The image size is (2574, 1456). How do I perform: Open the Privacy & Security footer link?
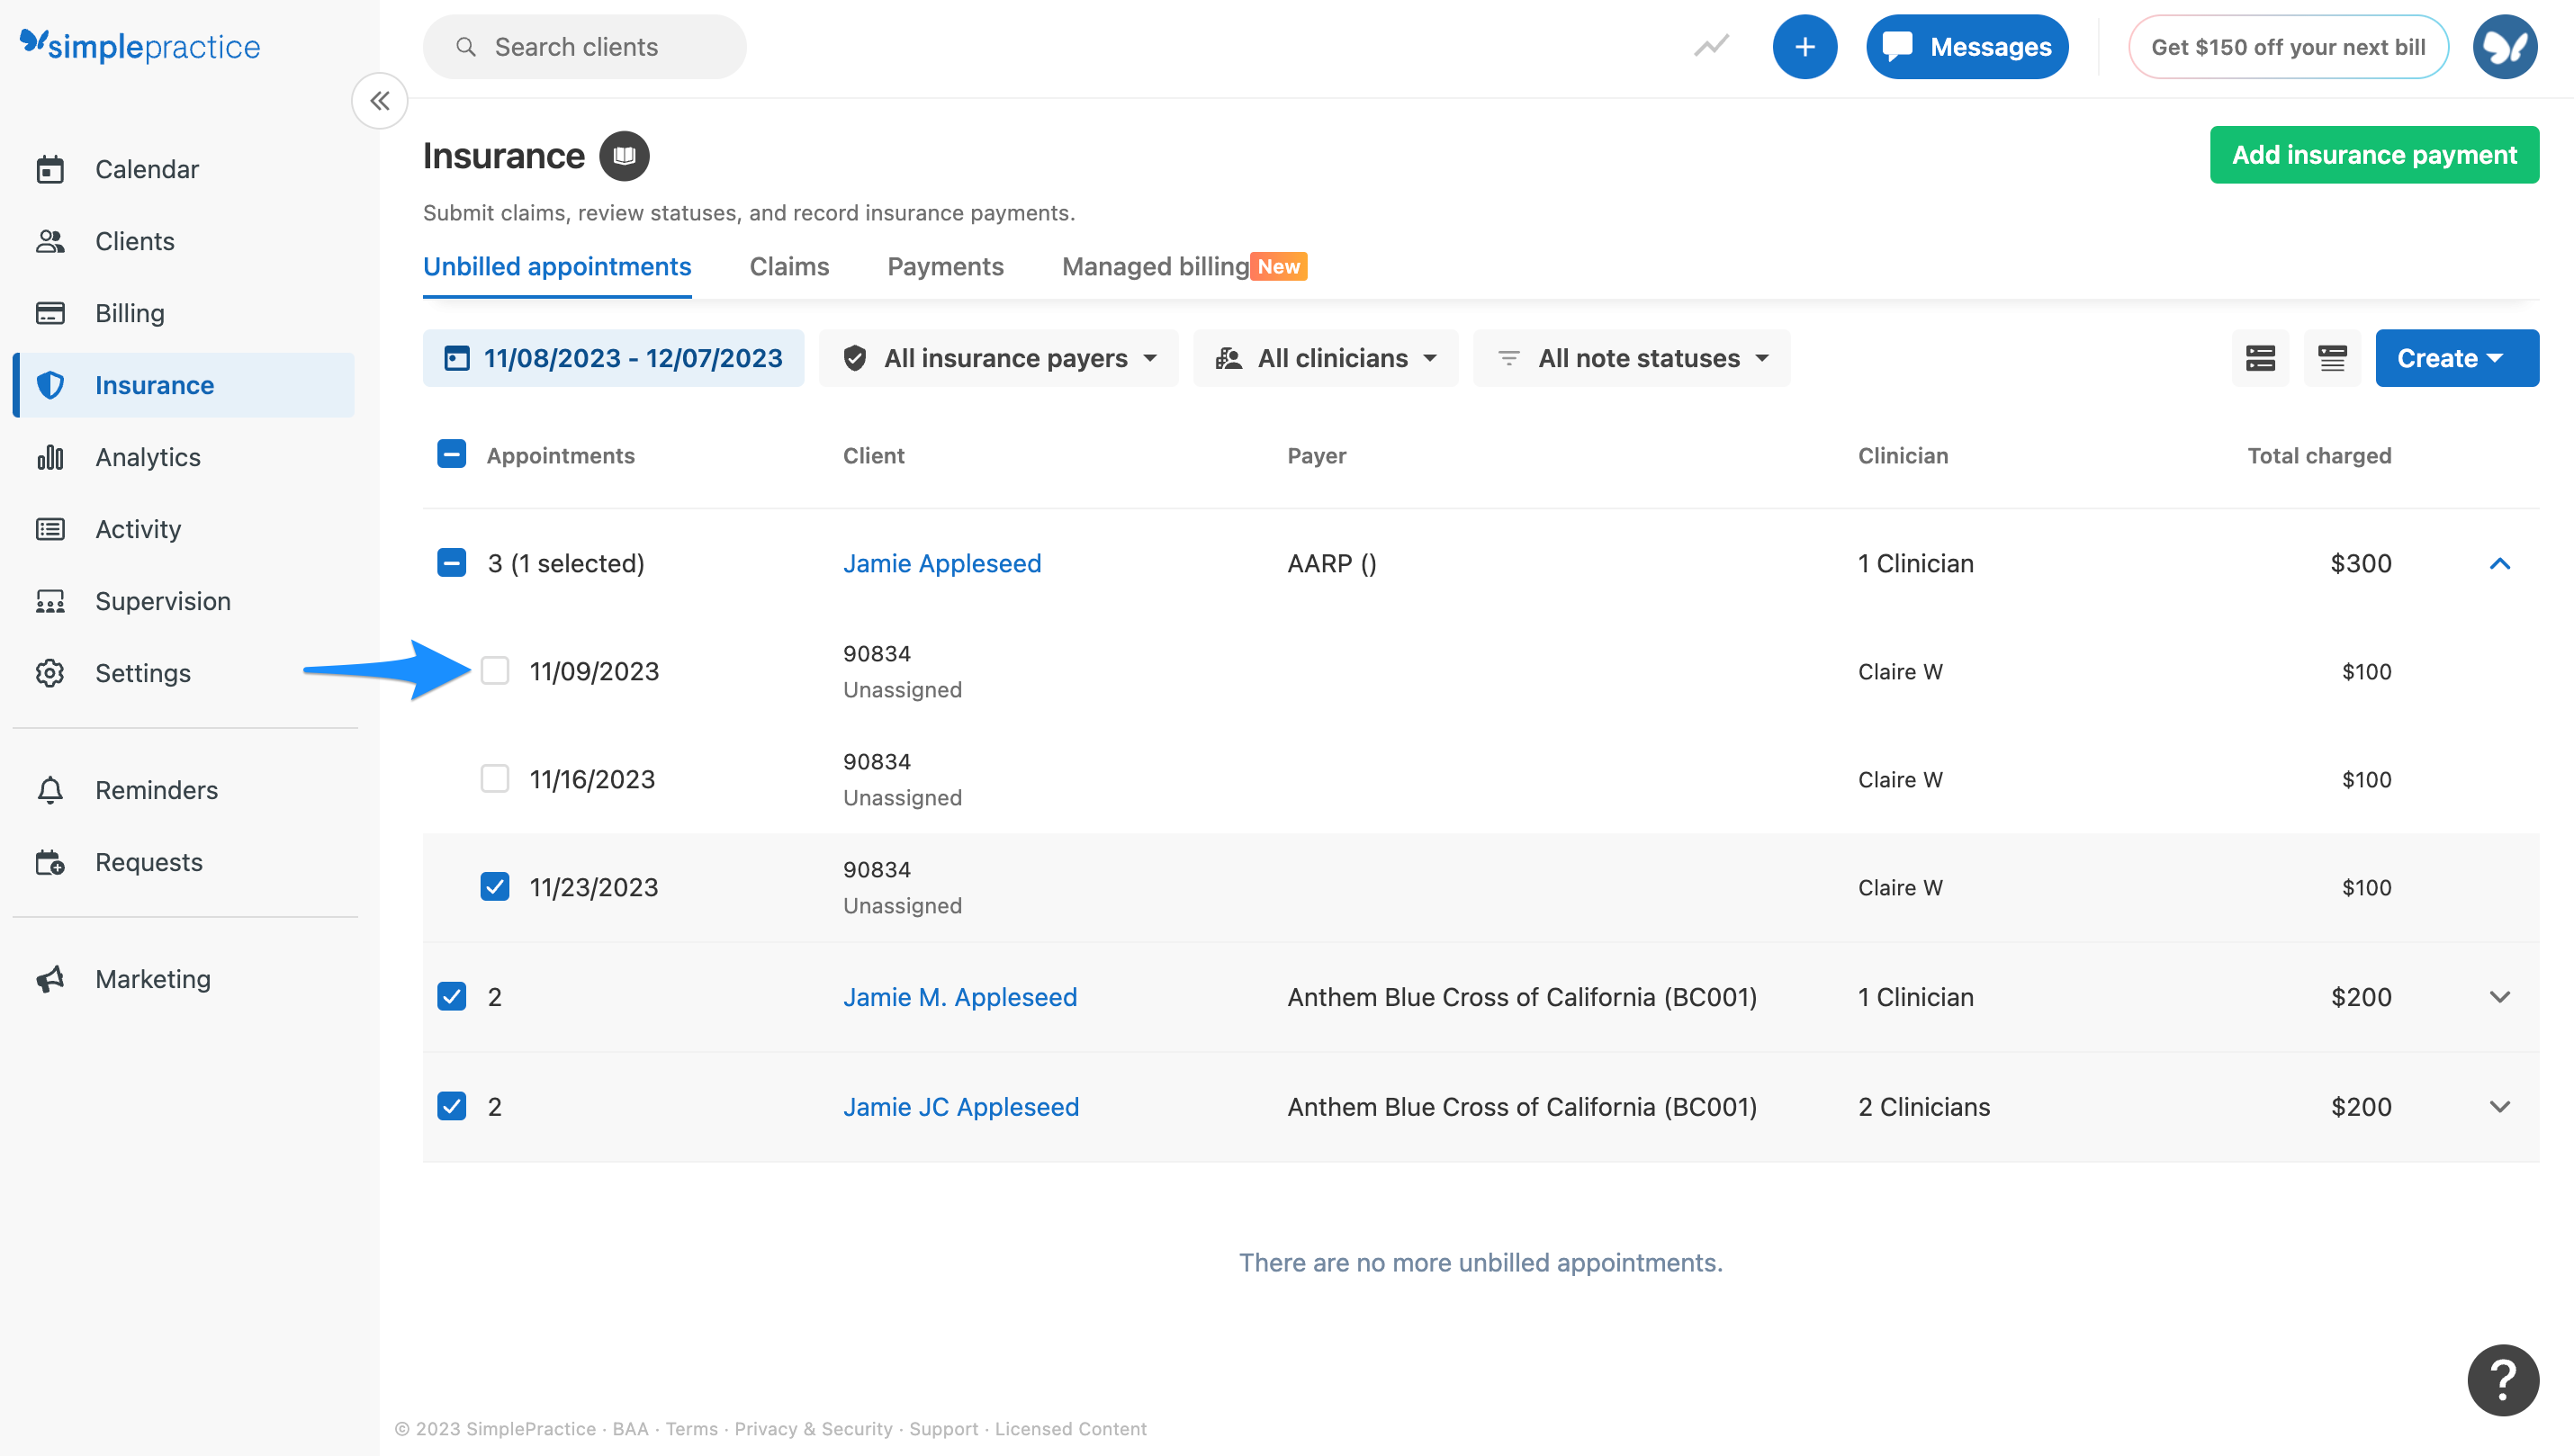pyautogui.click(x=813, y=1428)
